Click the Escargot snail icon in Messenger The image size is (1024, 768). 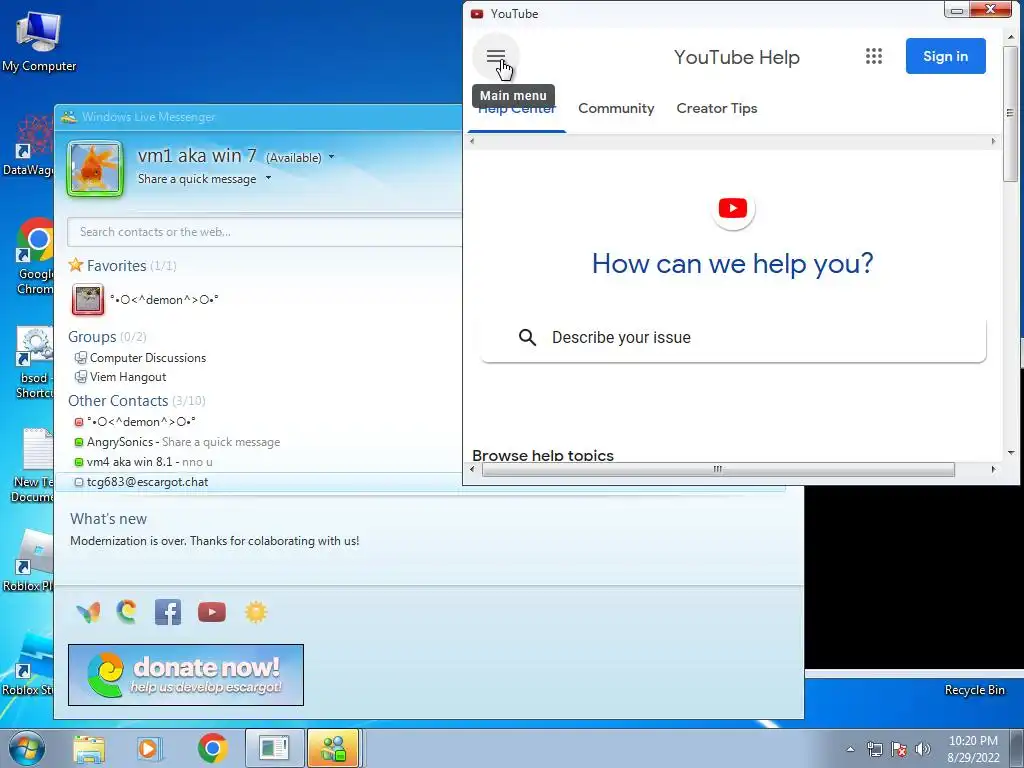point(127,612)
